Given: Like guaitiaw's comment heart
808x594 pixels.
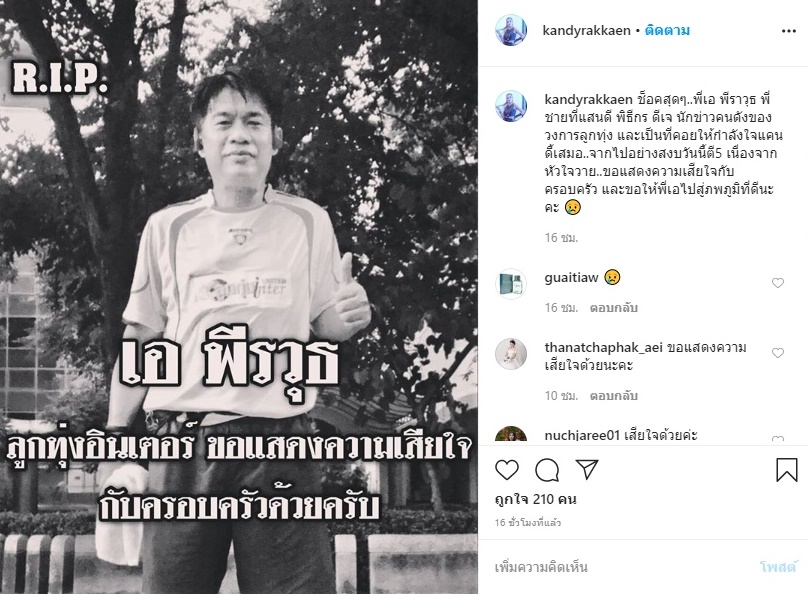Looking at the screenshot, I should [x=778, y=283].
